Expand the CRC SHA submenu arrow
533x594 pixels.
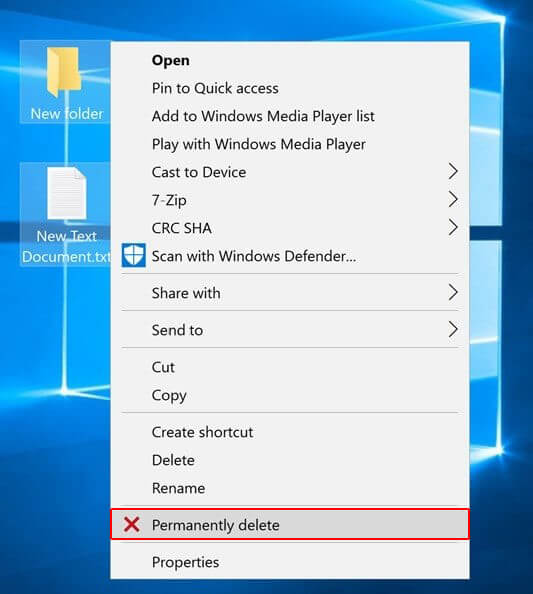(453, 227)
